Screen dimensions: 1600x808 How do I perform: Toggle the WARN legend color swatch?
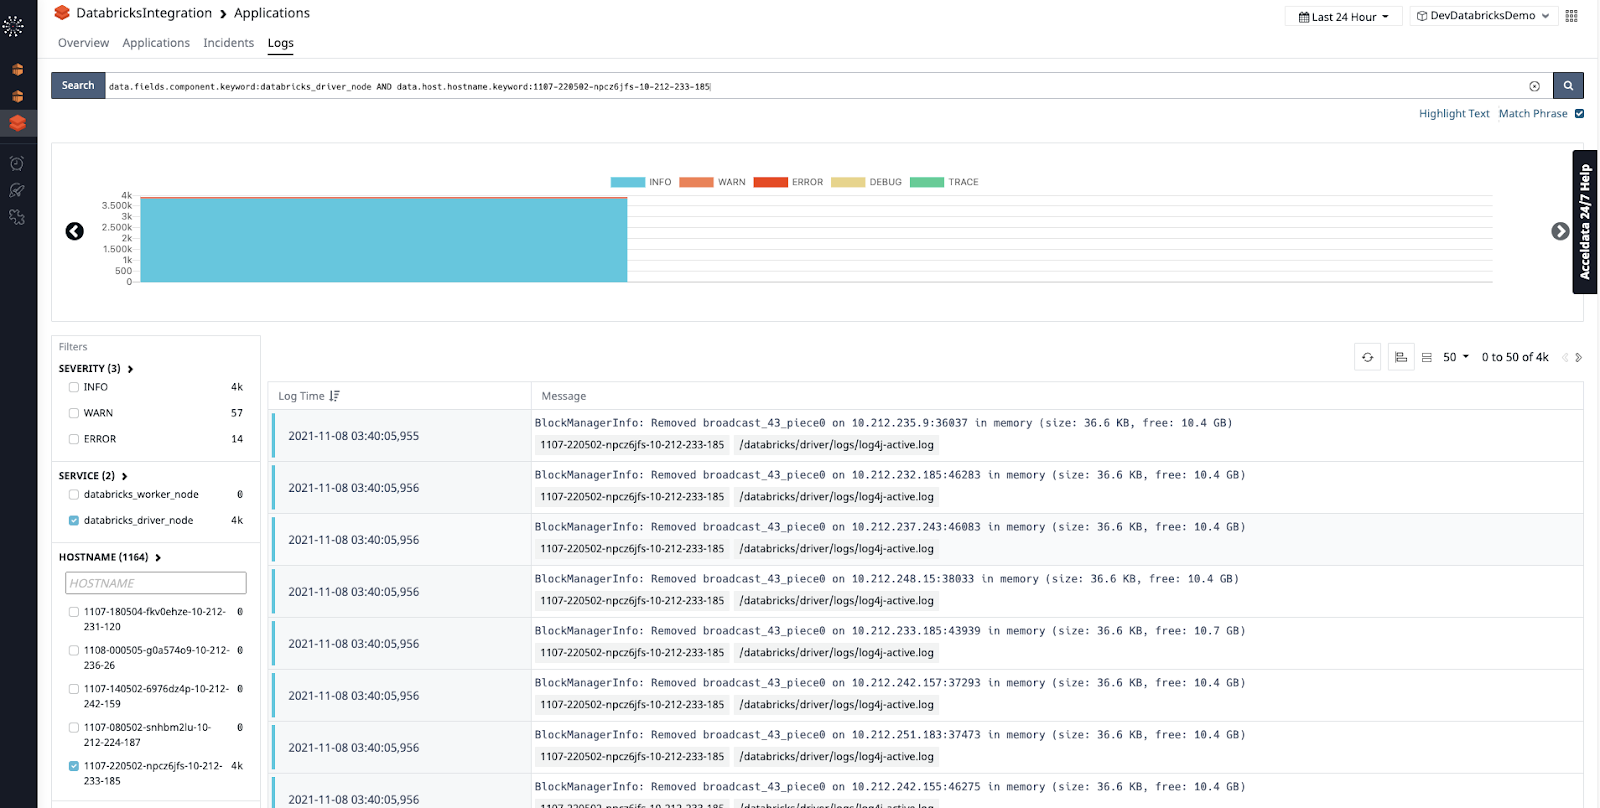pyautogui.click(x=696, y=182)
